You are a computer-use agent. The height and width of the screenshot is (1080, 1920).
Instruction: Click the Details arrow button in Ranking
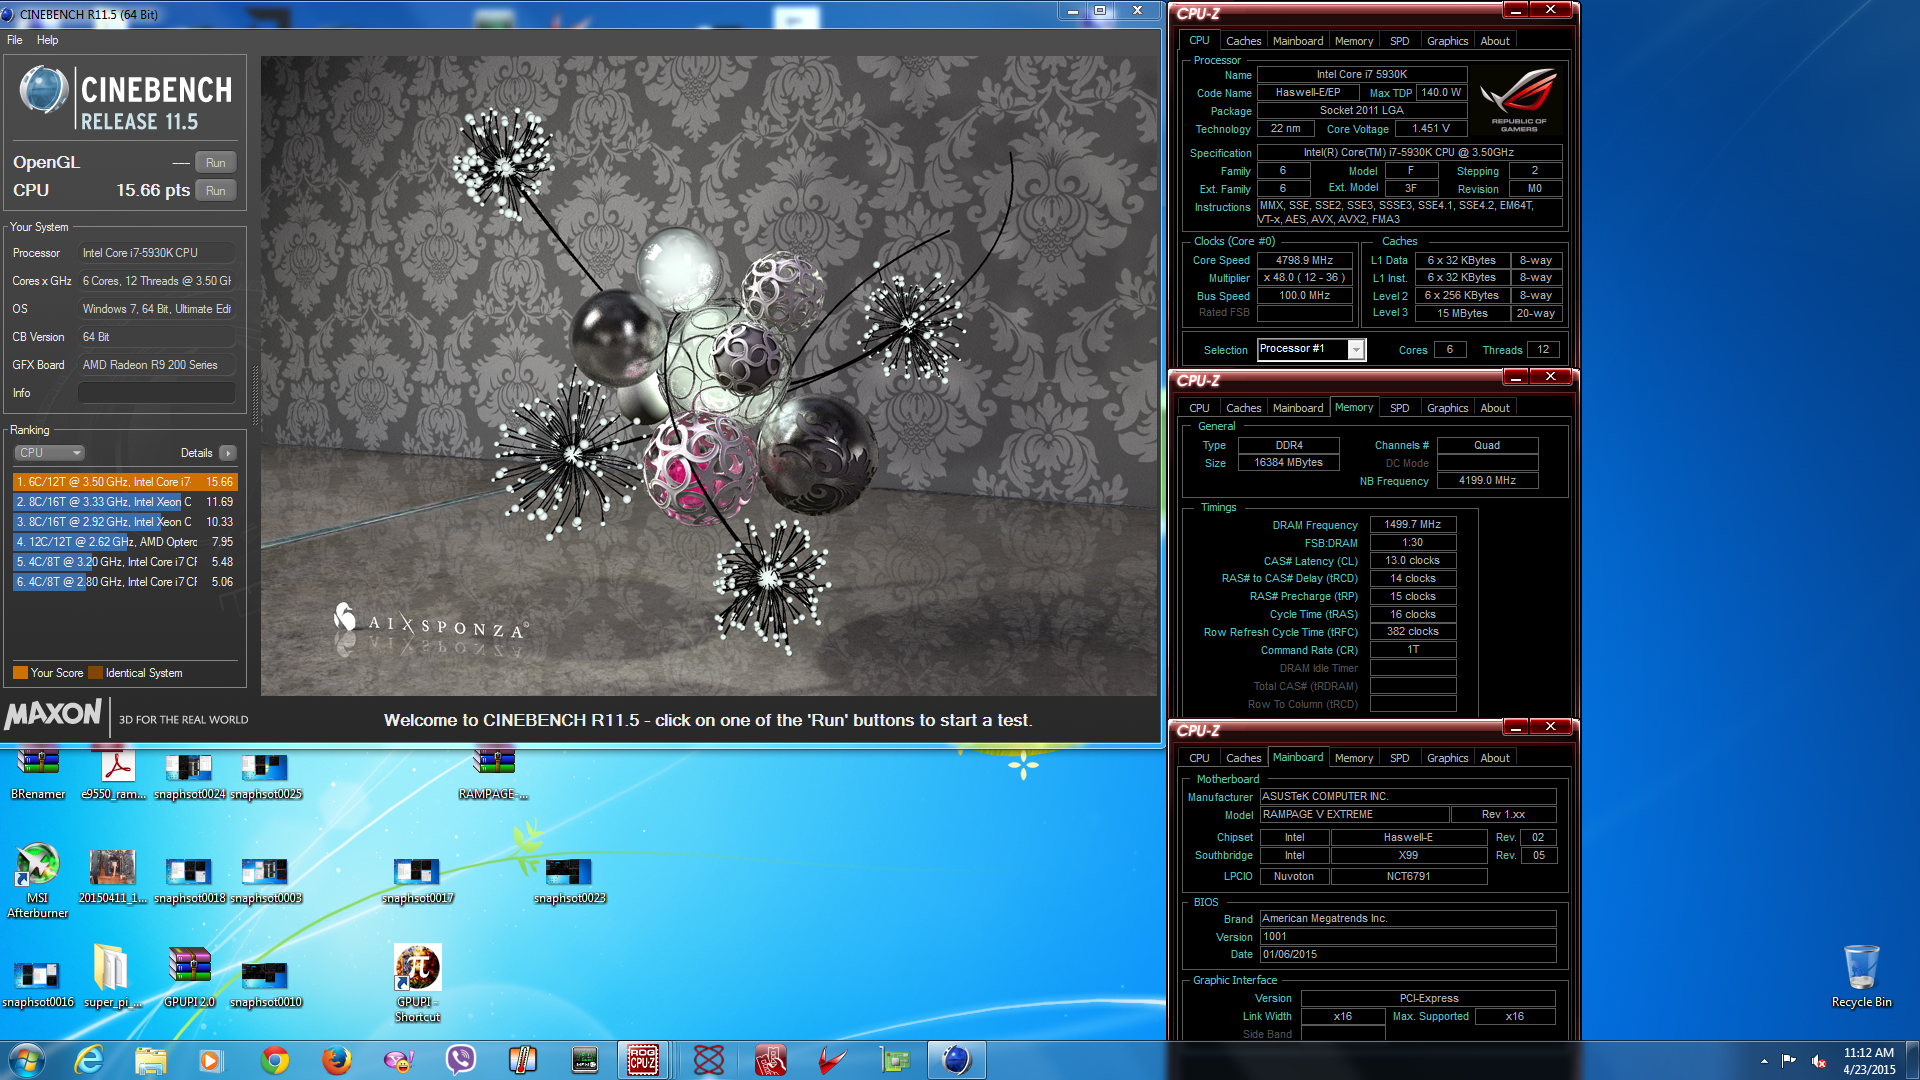(x=228, y=453)
